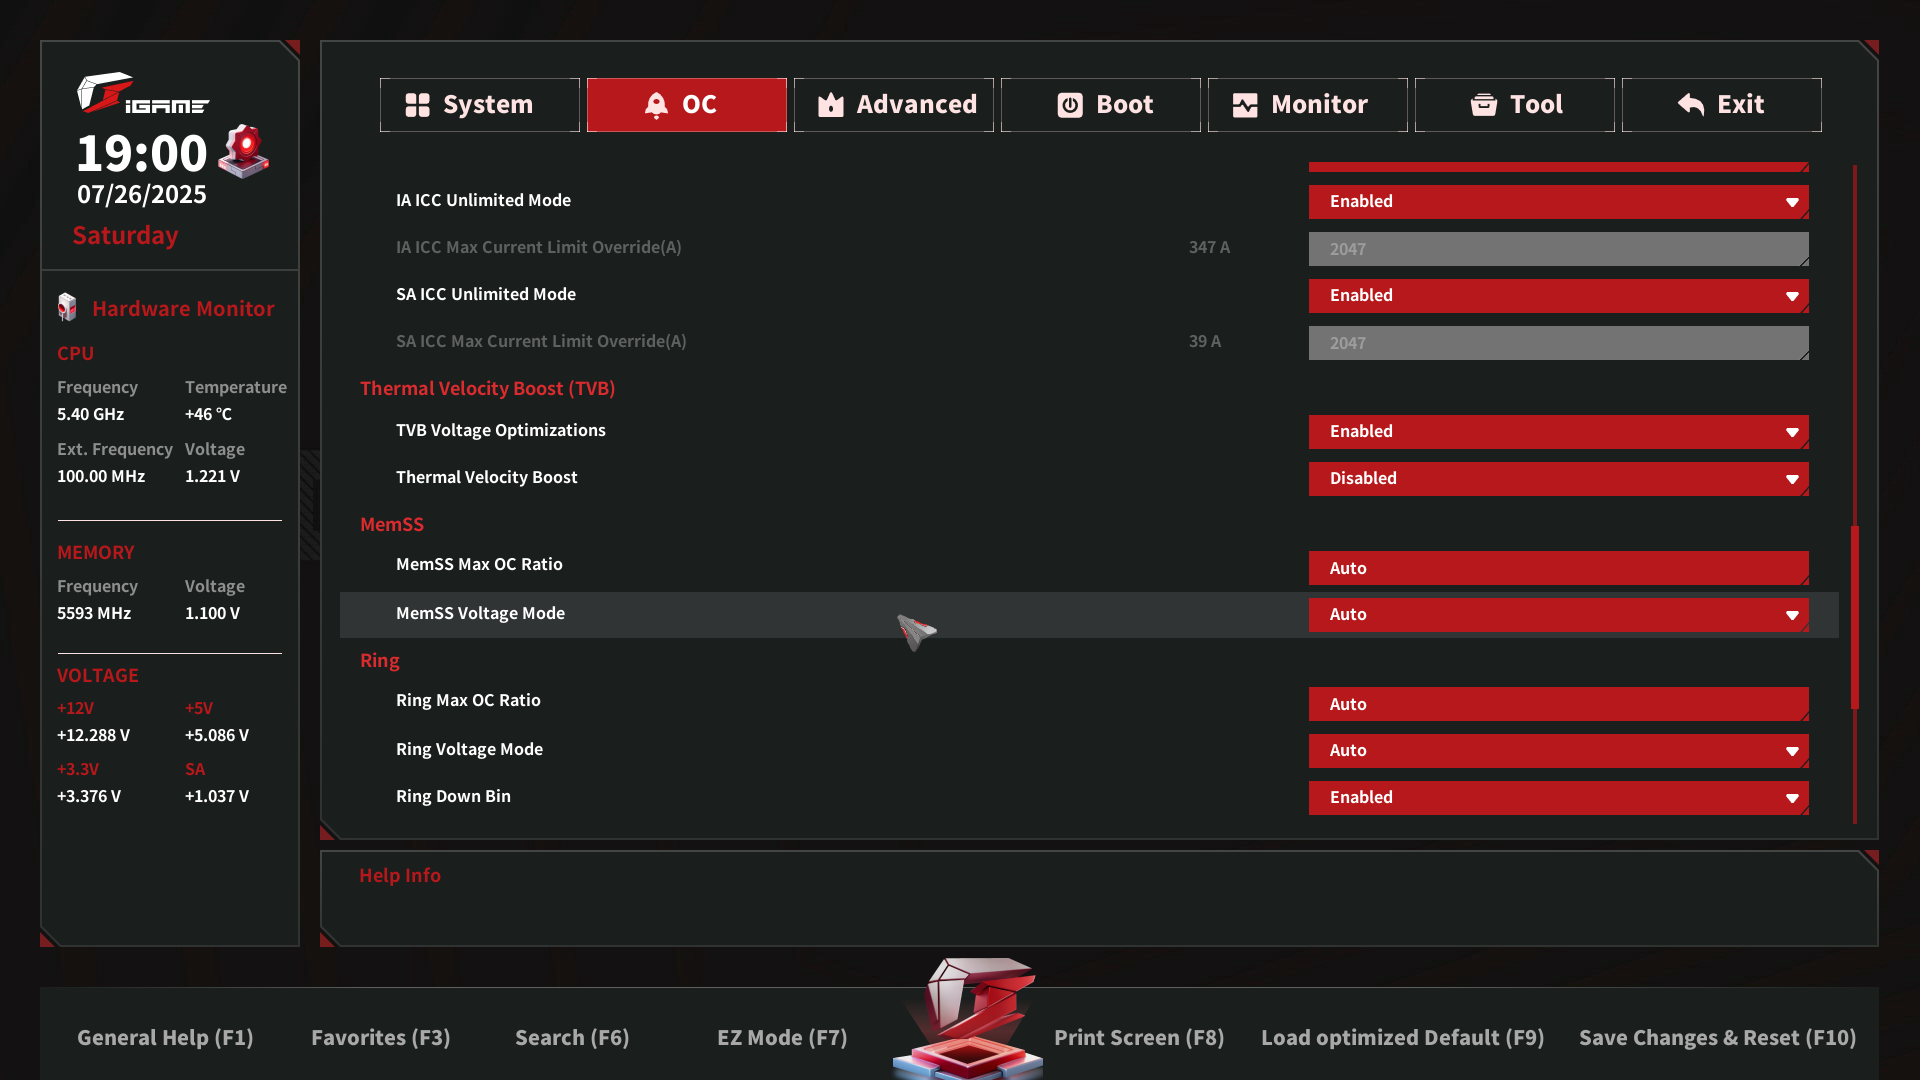
Task: Toggle IA ICC Unlimited Mode setting
Action: (1558, 202)
